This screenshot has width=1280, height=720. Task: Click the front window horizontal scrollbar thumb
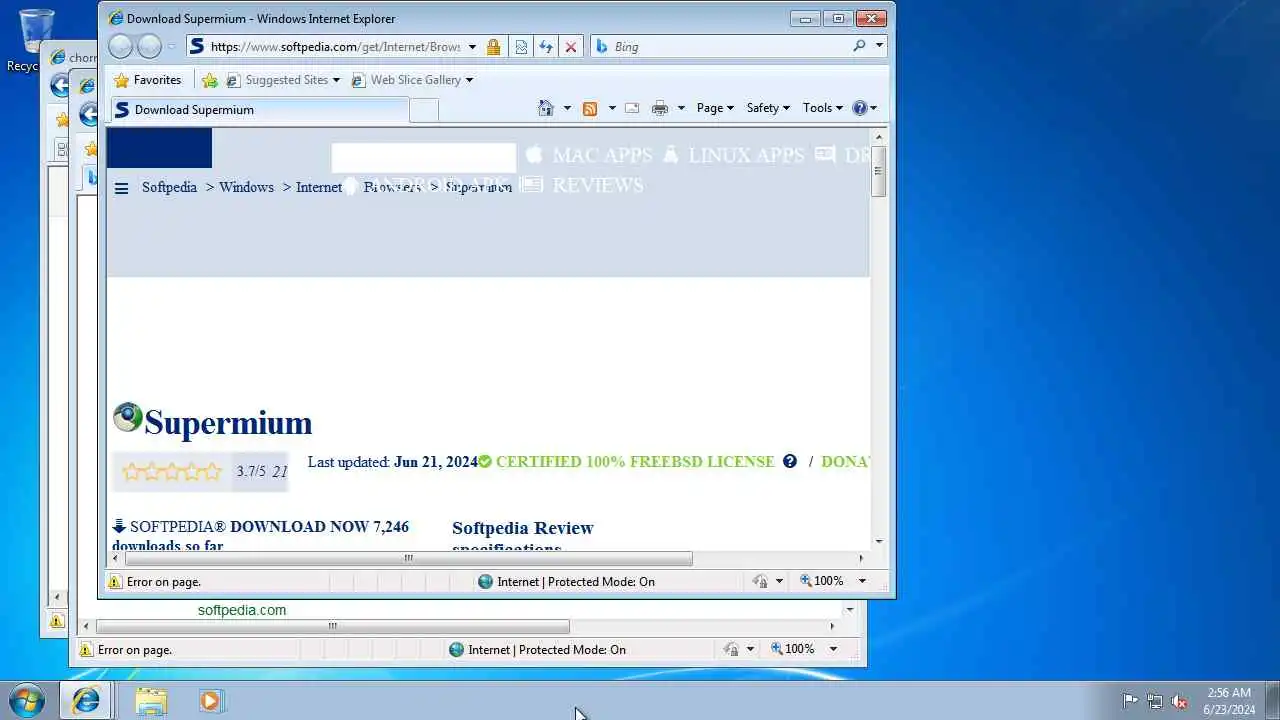pos(408,558)
